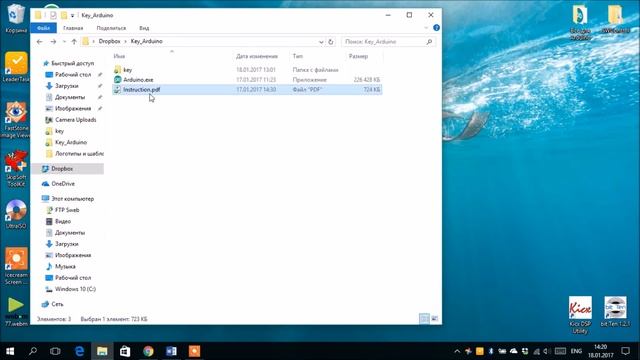Sort by Тип column header
Viewport: 640px width, 360px height.
coord(298,56)
